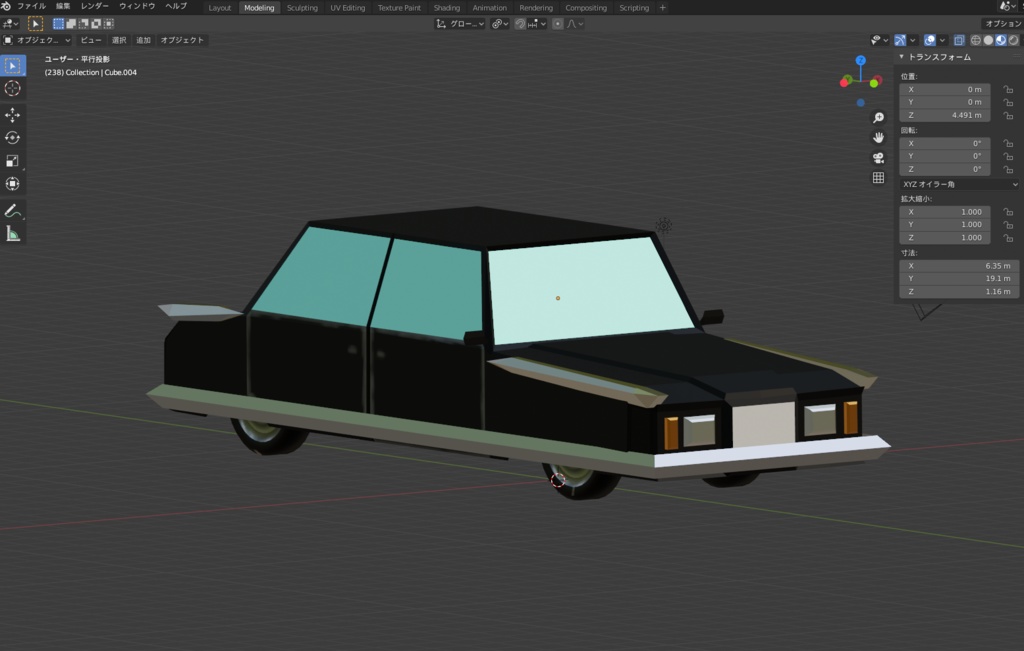
Task: Select the Cursor tool in the toolbar
Action: point(13,88)
